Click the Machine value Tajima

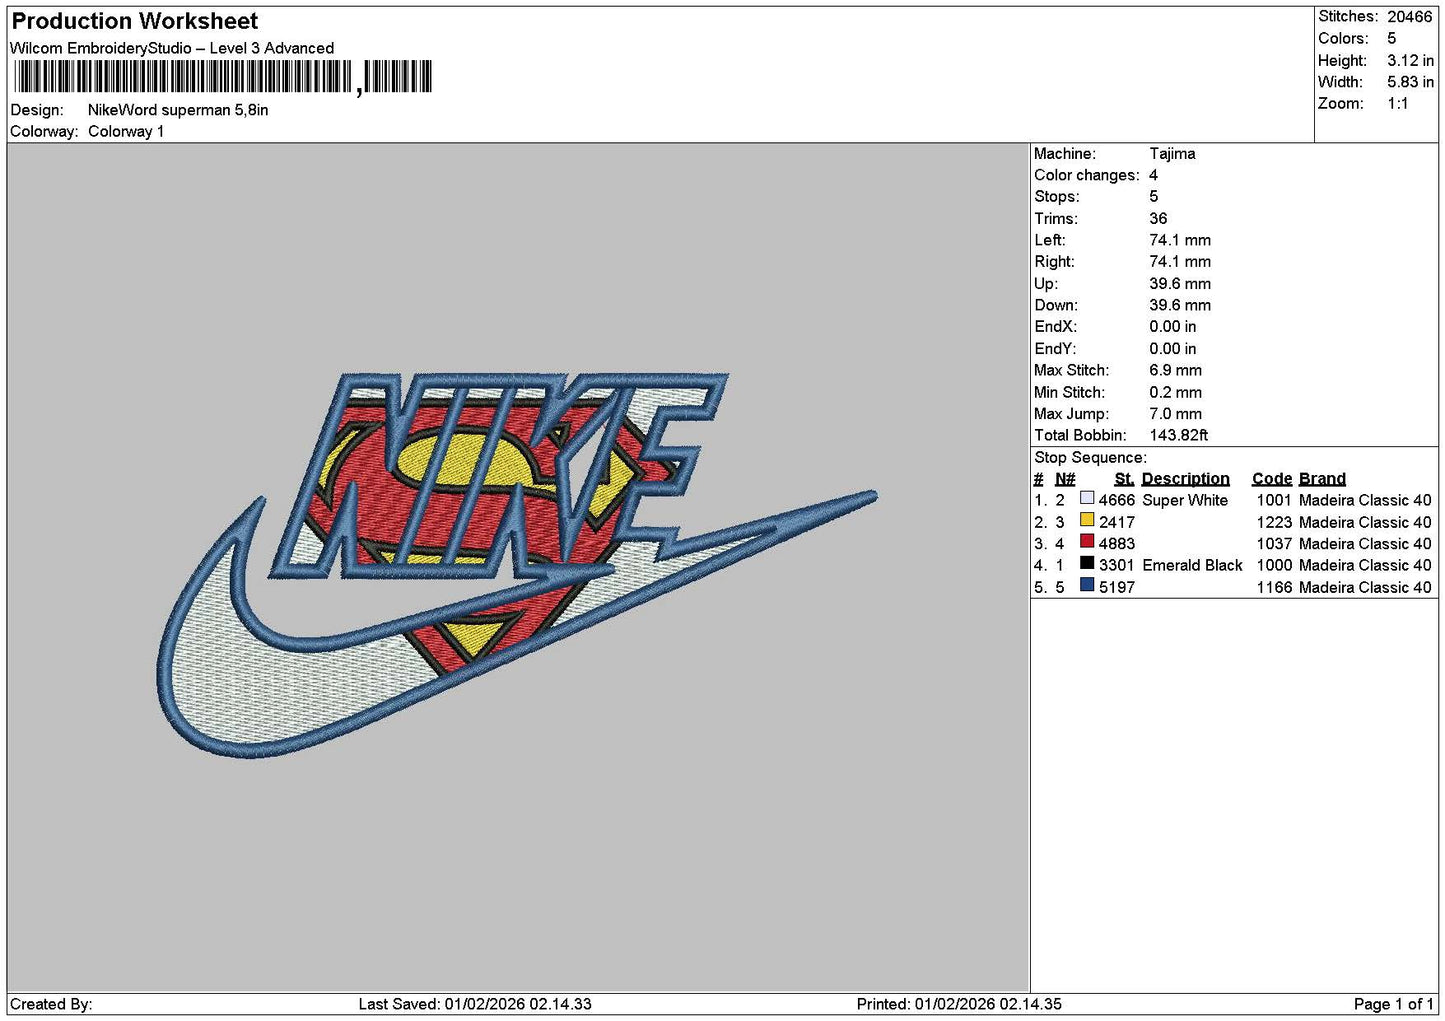(1172, 154)
